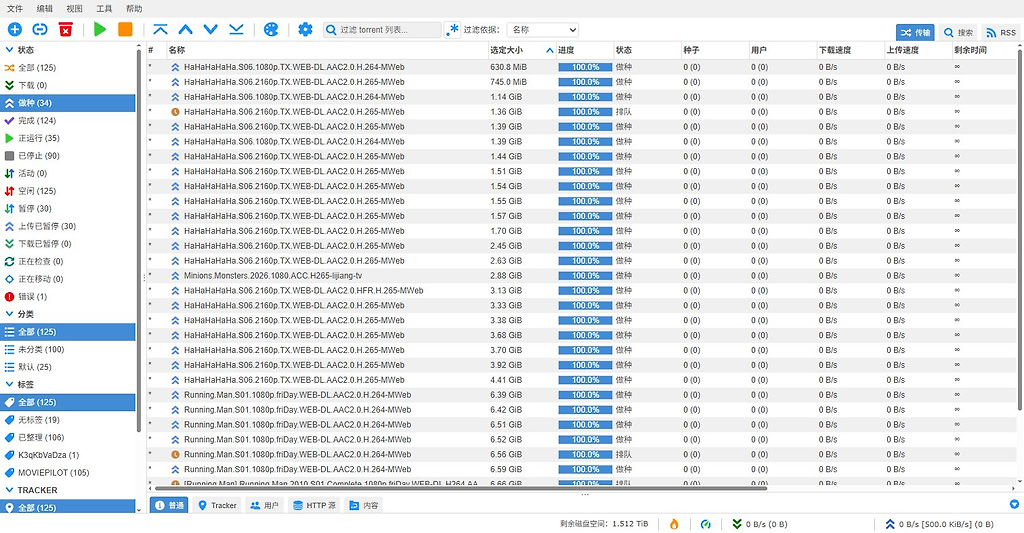Open the 文件 menu
This screenshot has width=1024, height=533.
[14, 8]
